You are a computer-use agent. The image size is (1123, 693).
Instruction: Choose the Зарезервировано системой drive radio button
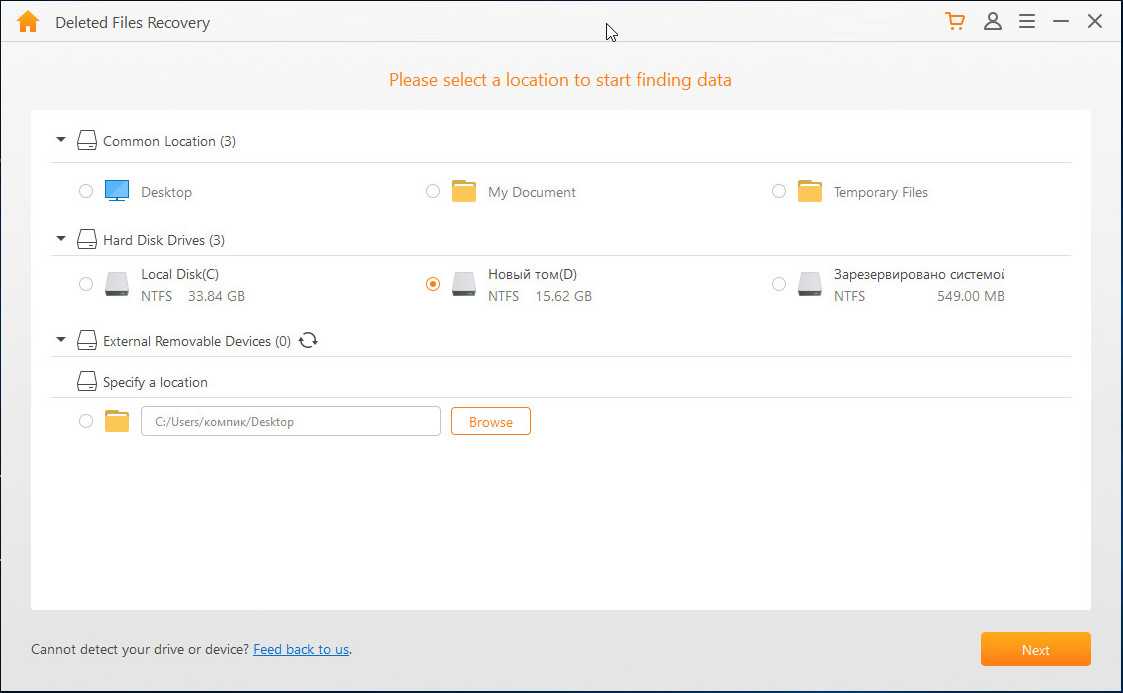(779, 285)
